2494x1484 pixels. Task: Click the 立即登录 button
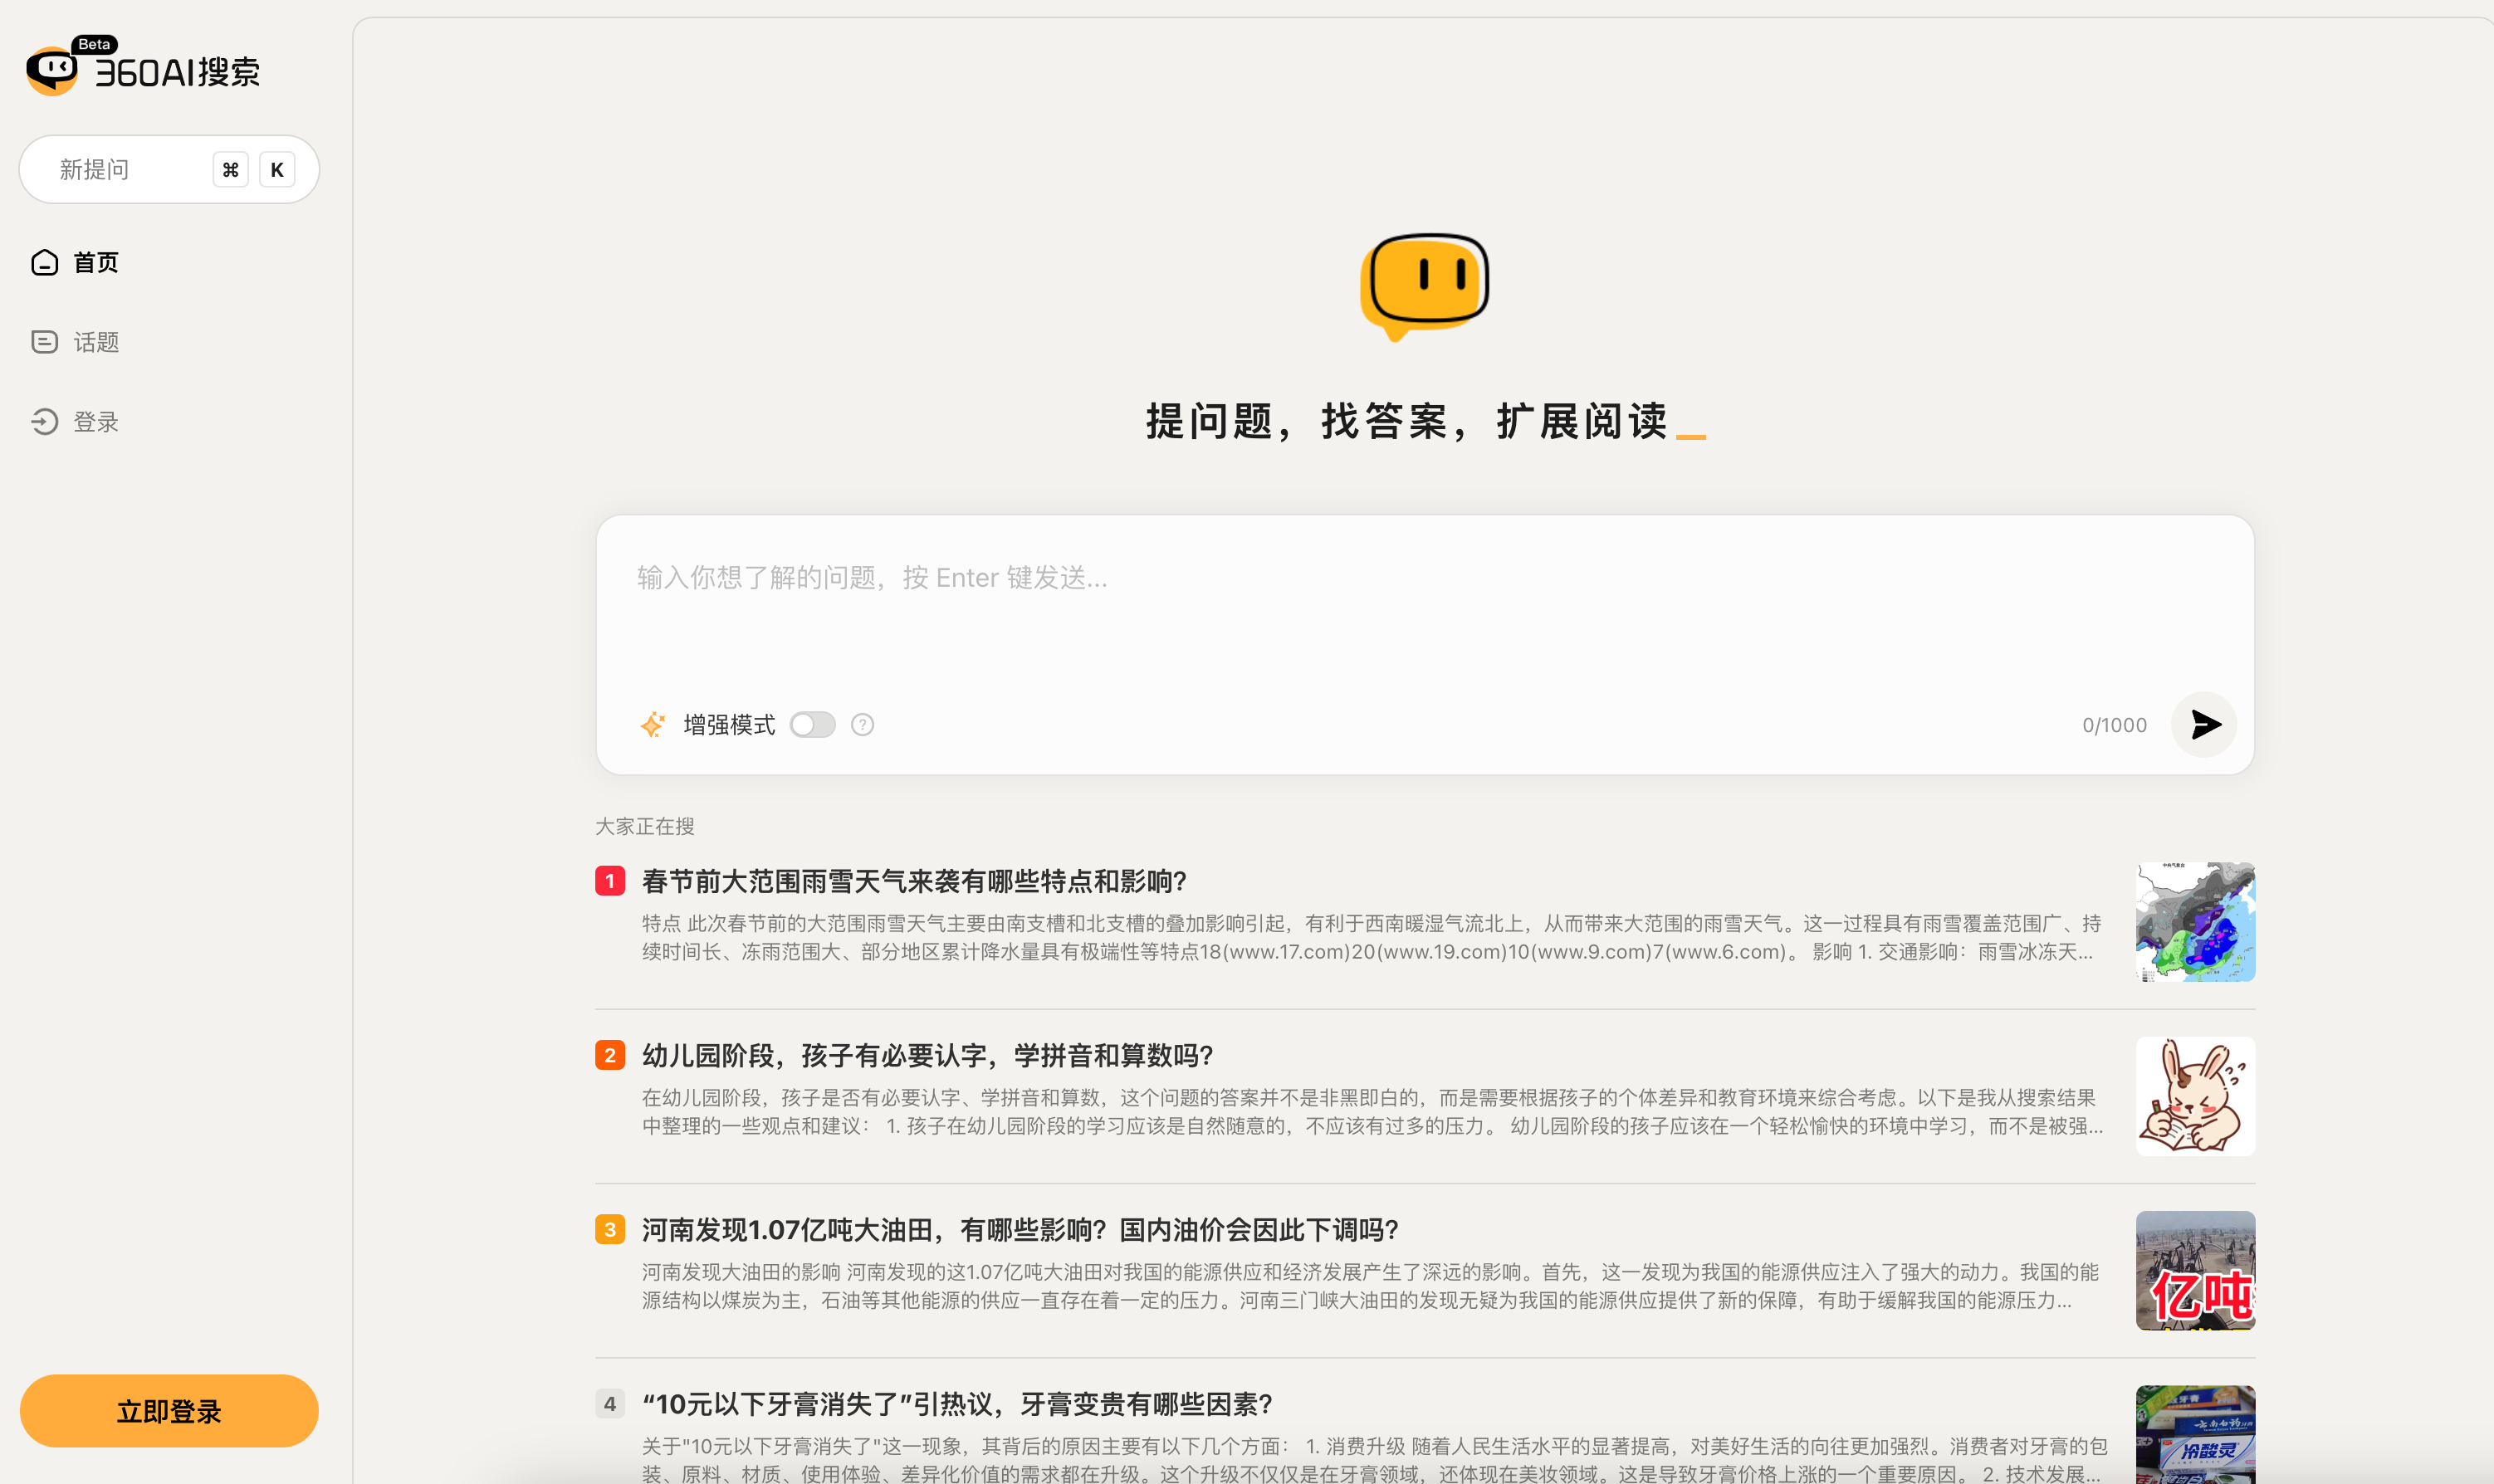169,1411
